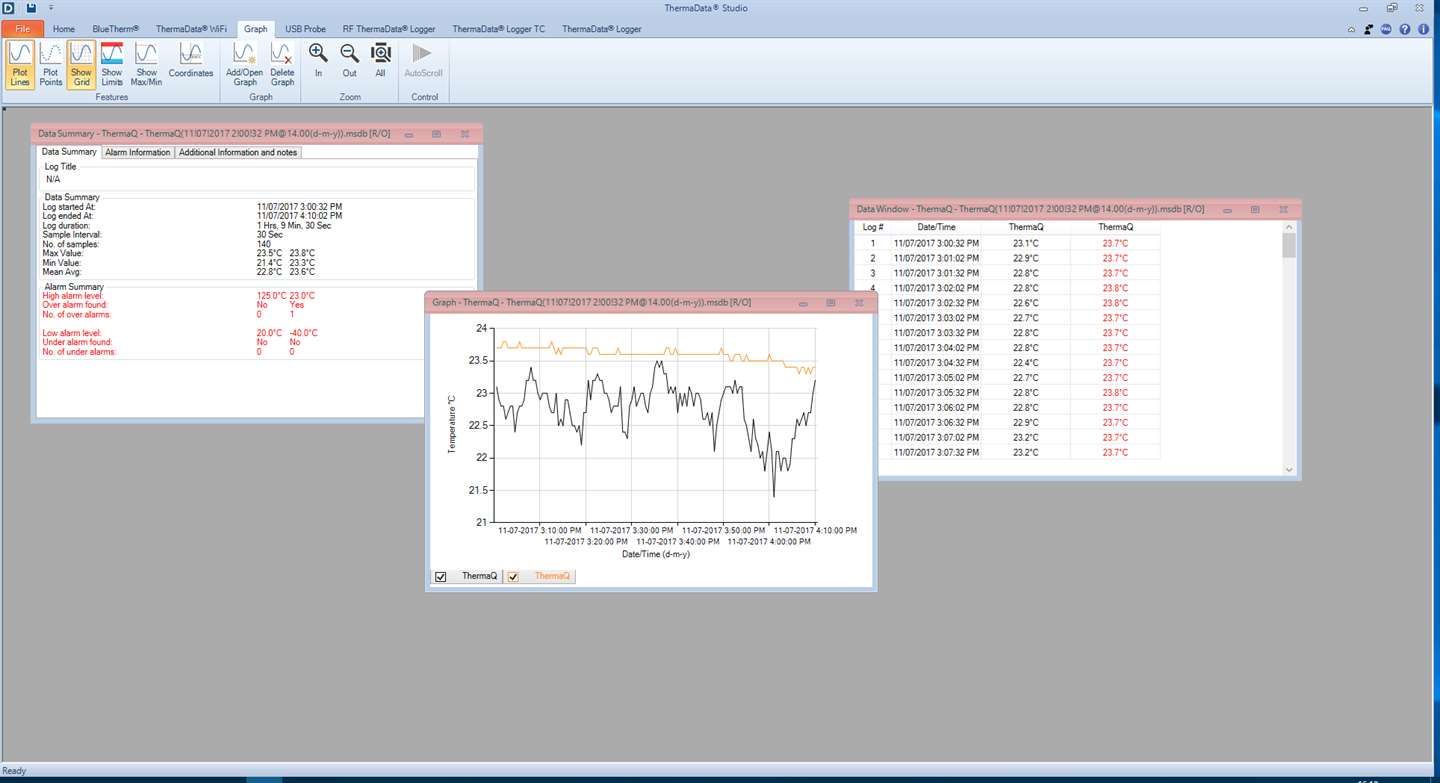The width and height of the screenshot is (1440, 783).
Task: Minimize the Graph child window
Action: coord(803,302)
